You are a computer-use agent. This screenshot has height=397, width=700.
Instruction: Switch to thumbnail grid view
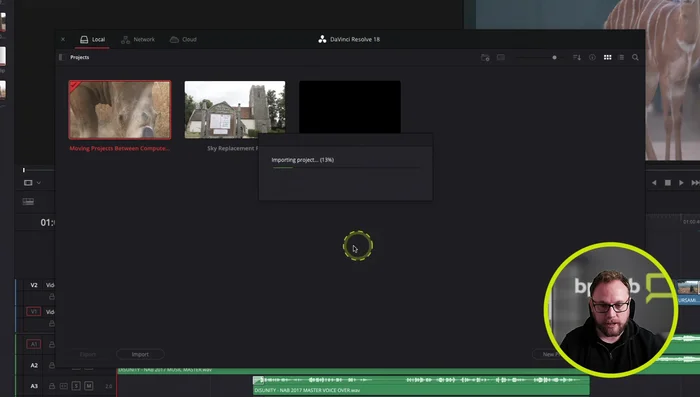click(x=608, y=57)
